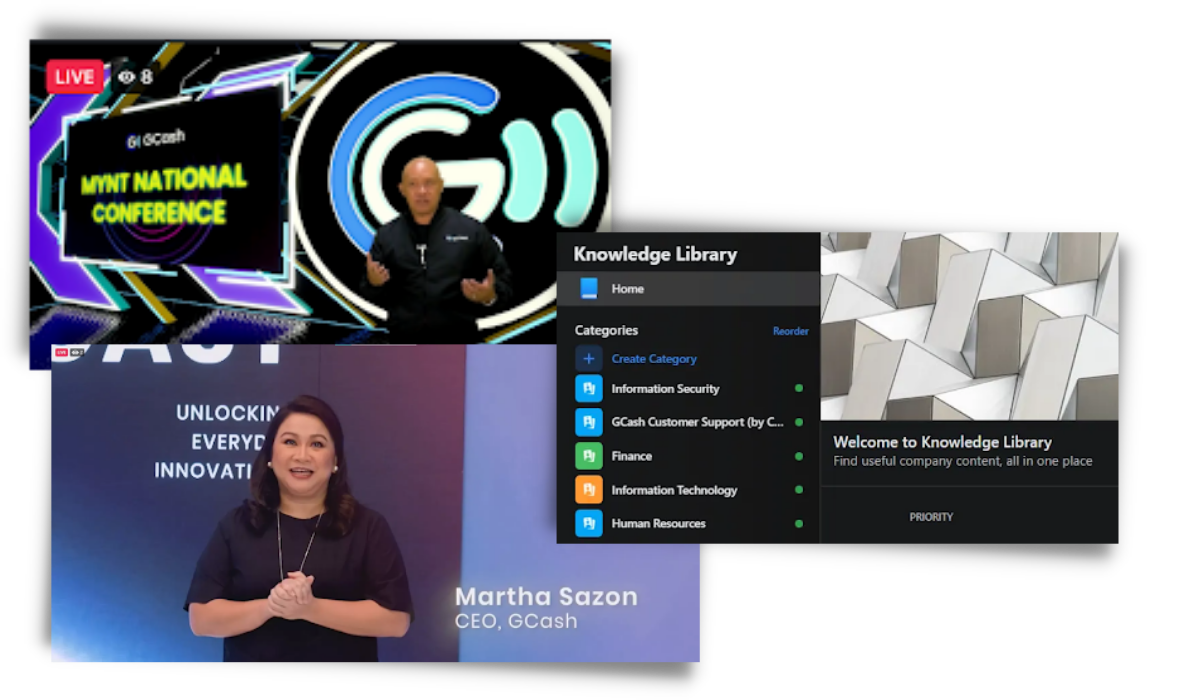Screen dimensions: 1200x700
Task: Open the Home item in Knowledge Library
Action: pos(689,289)
